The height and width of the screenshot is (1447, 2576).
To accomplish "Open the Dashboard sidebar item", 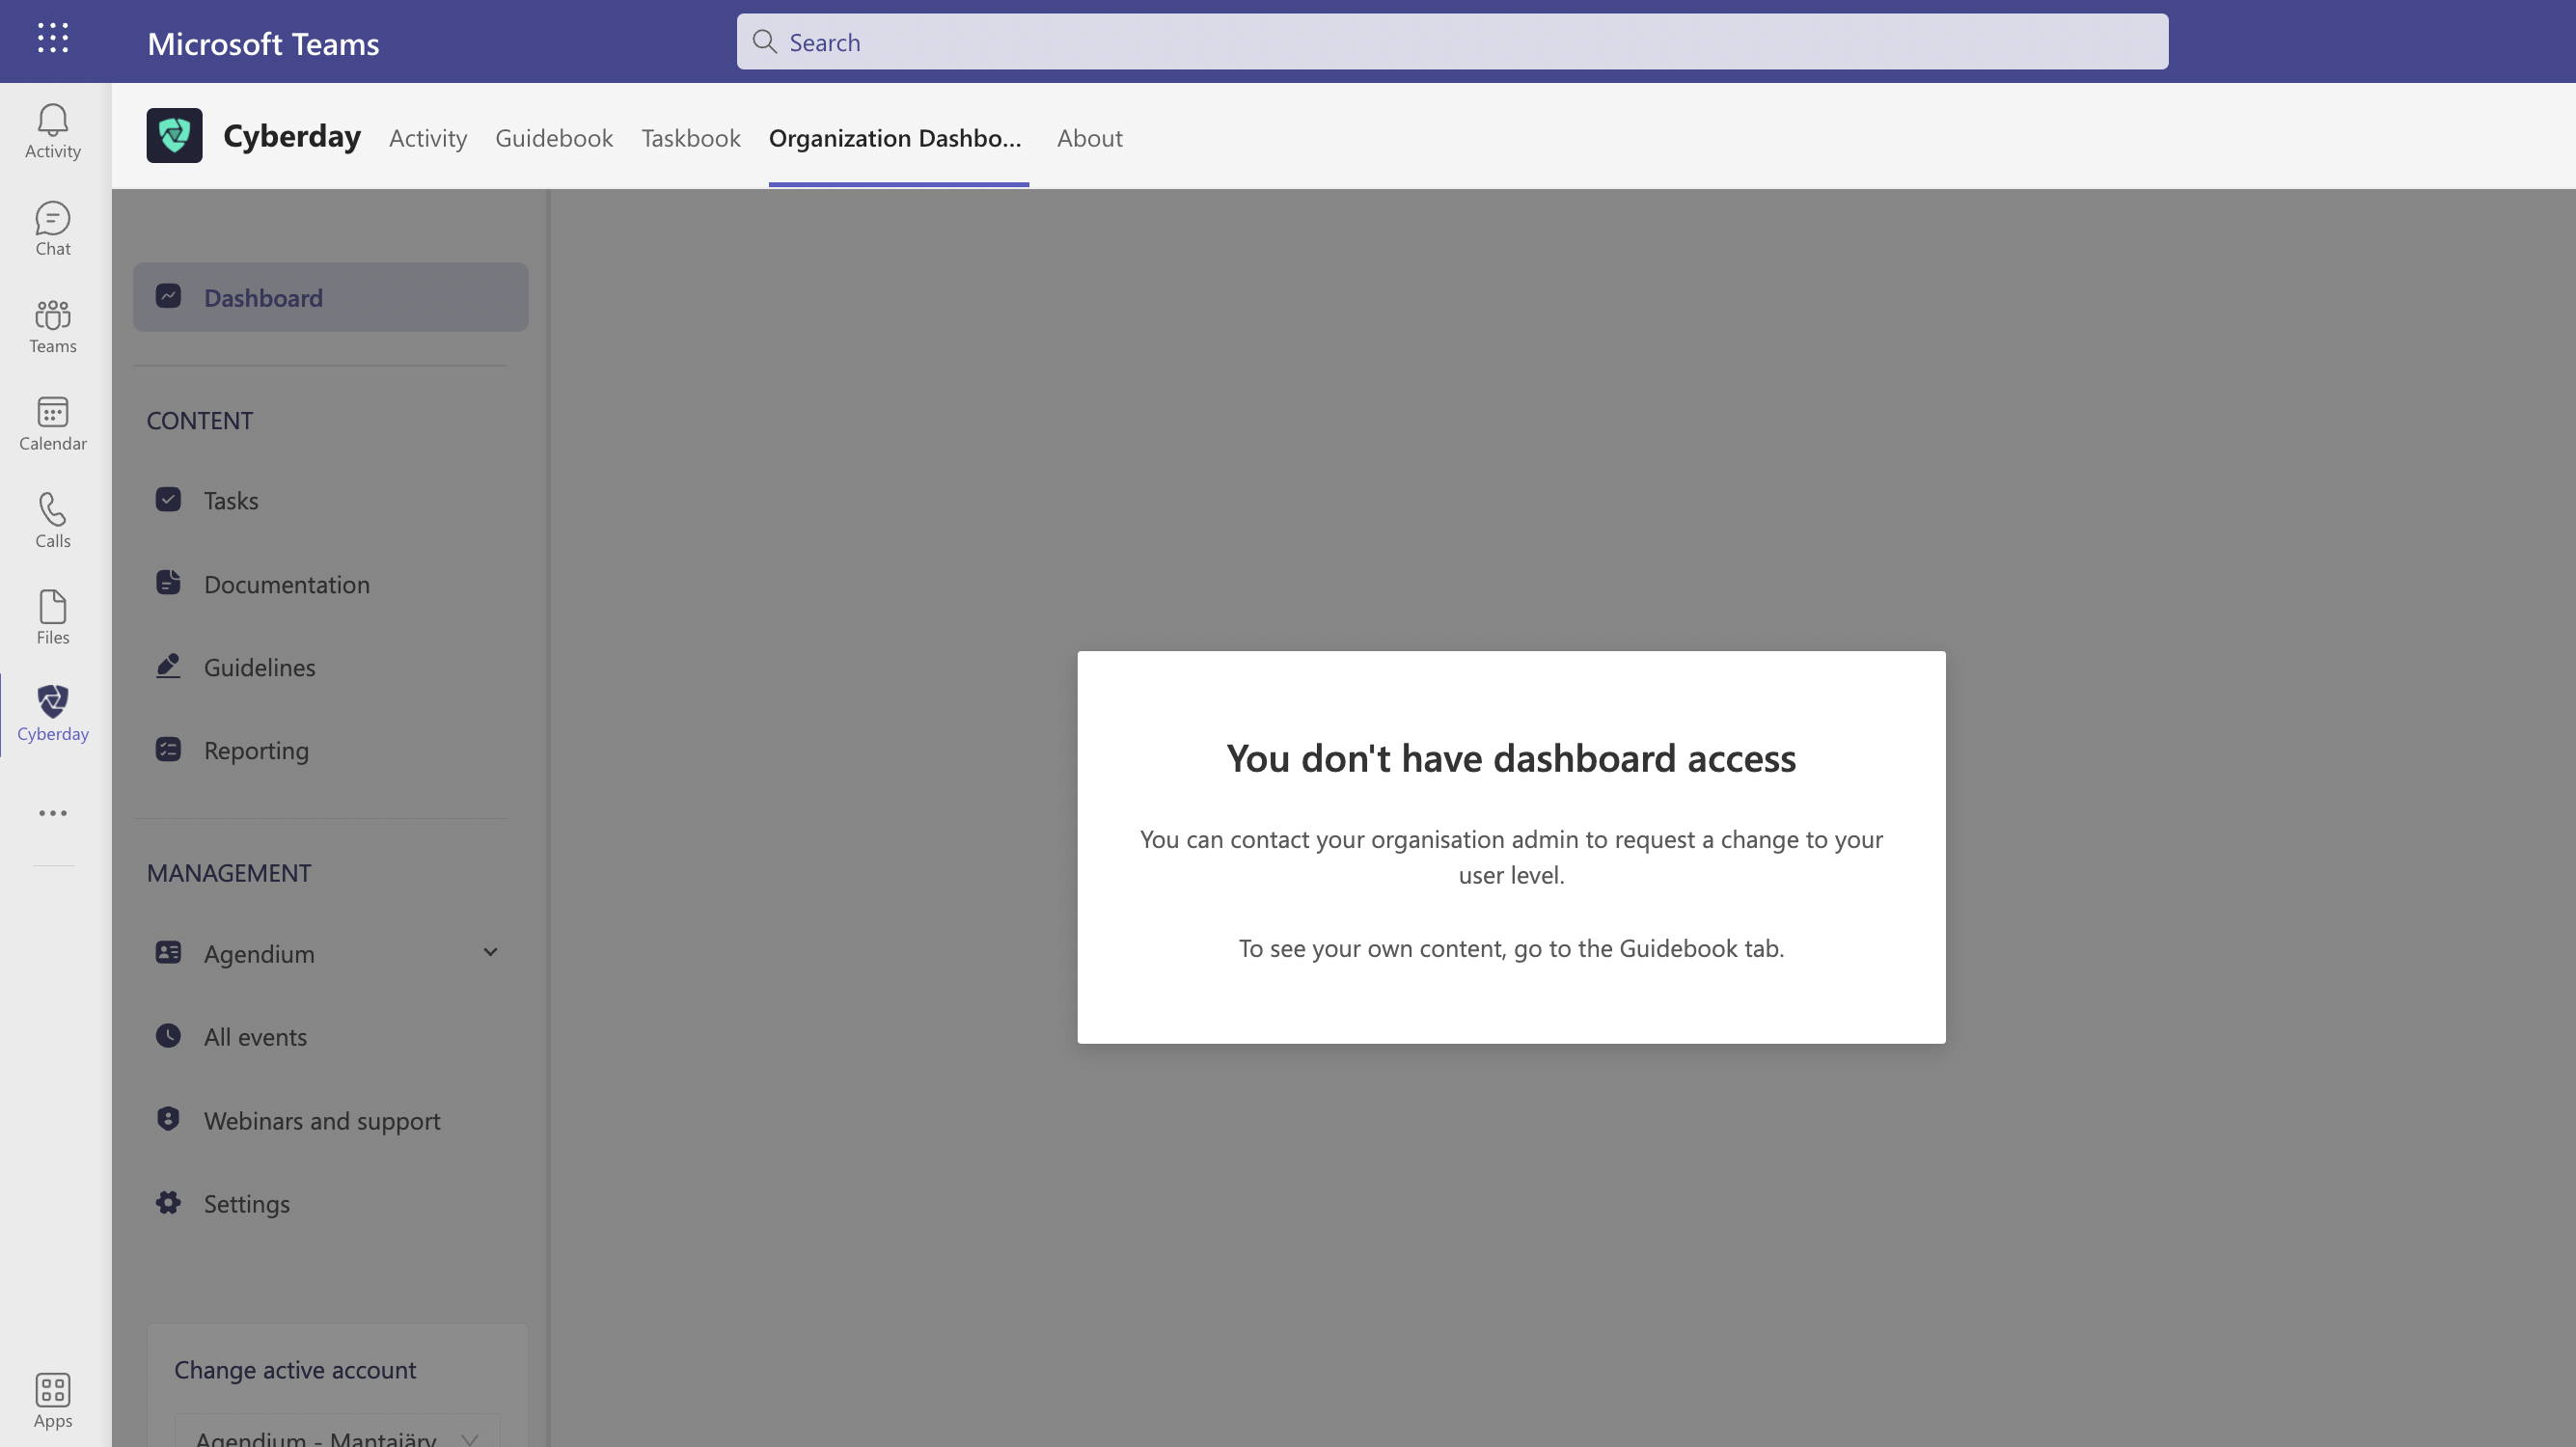I will point(331,297).
